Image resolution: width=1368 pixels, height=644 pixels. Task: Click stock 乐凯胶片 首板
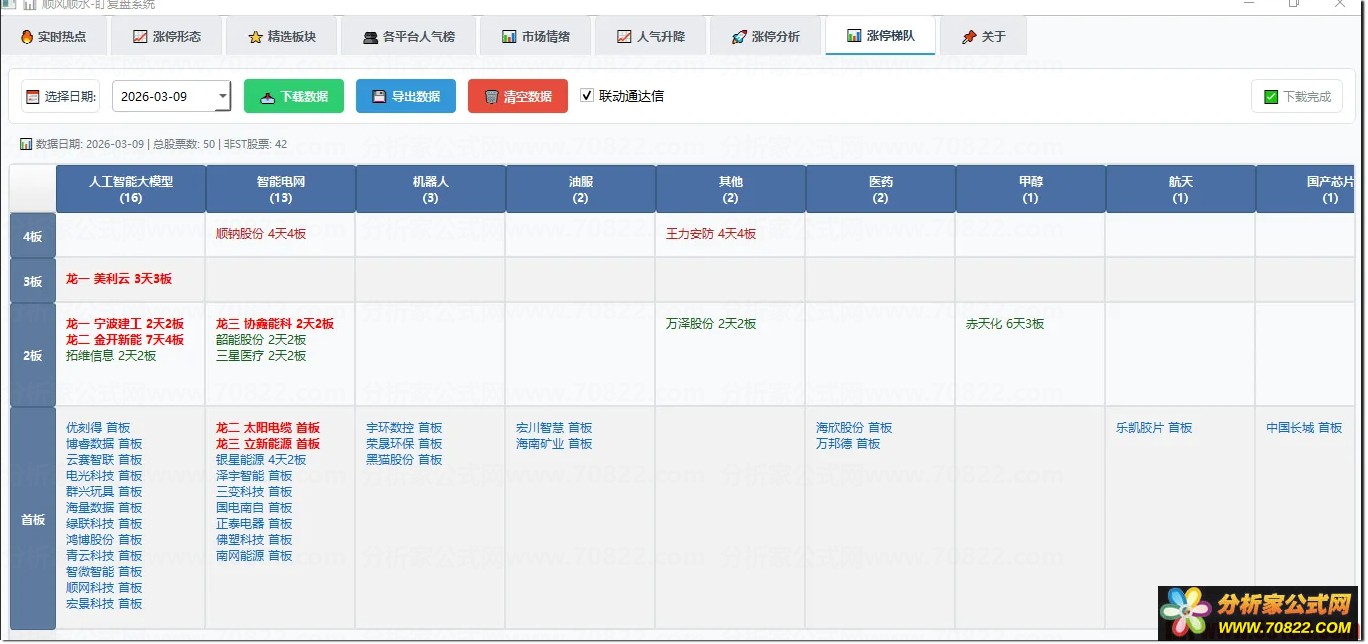pyautogui.click(x=1154, y=428)
